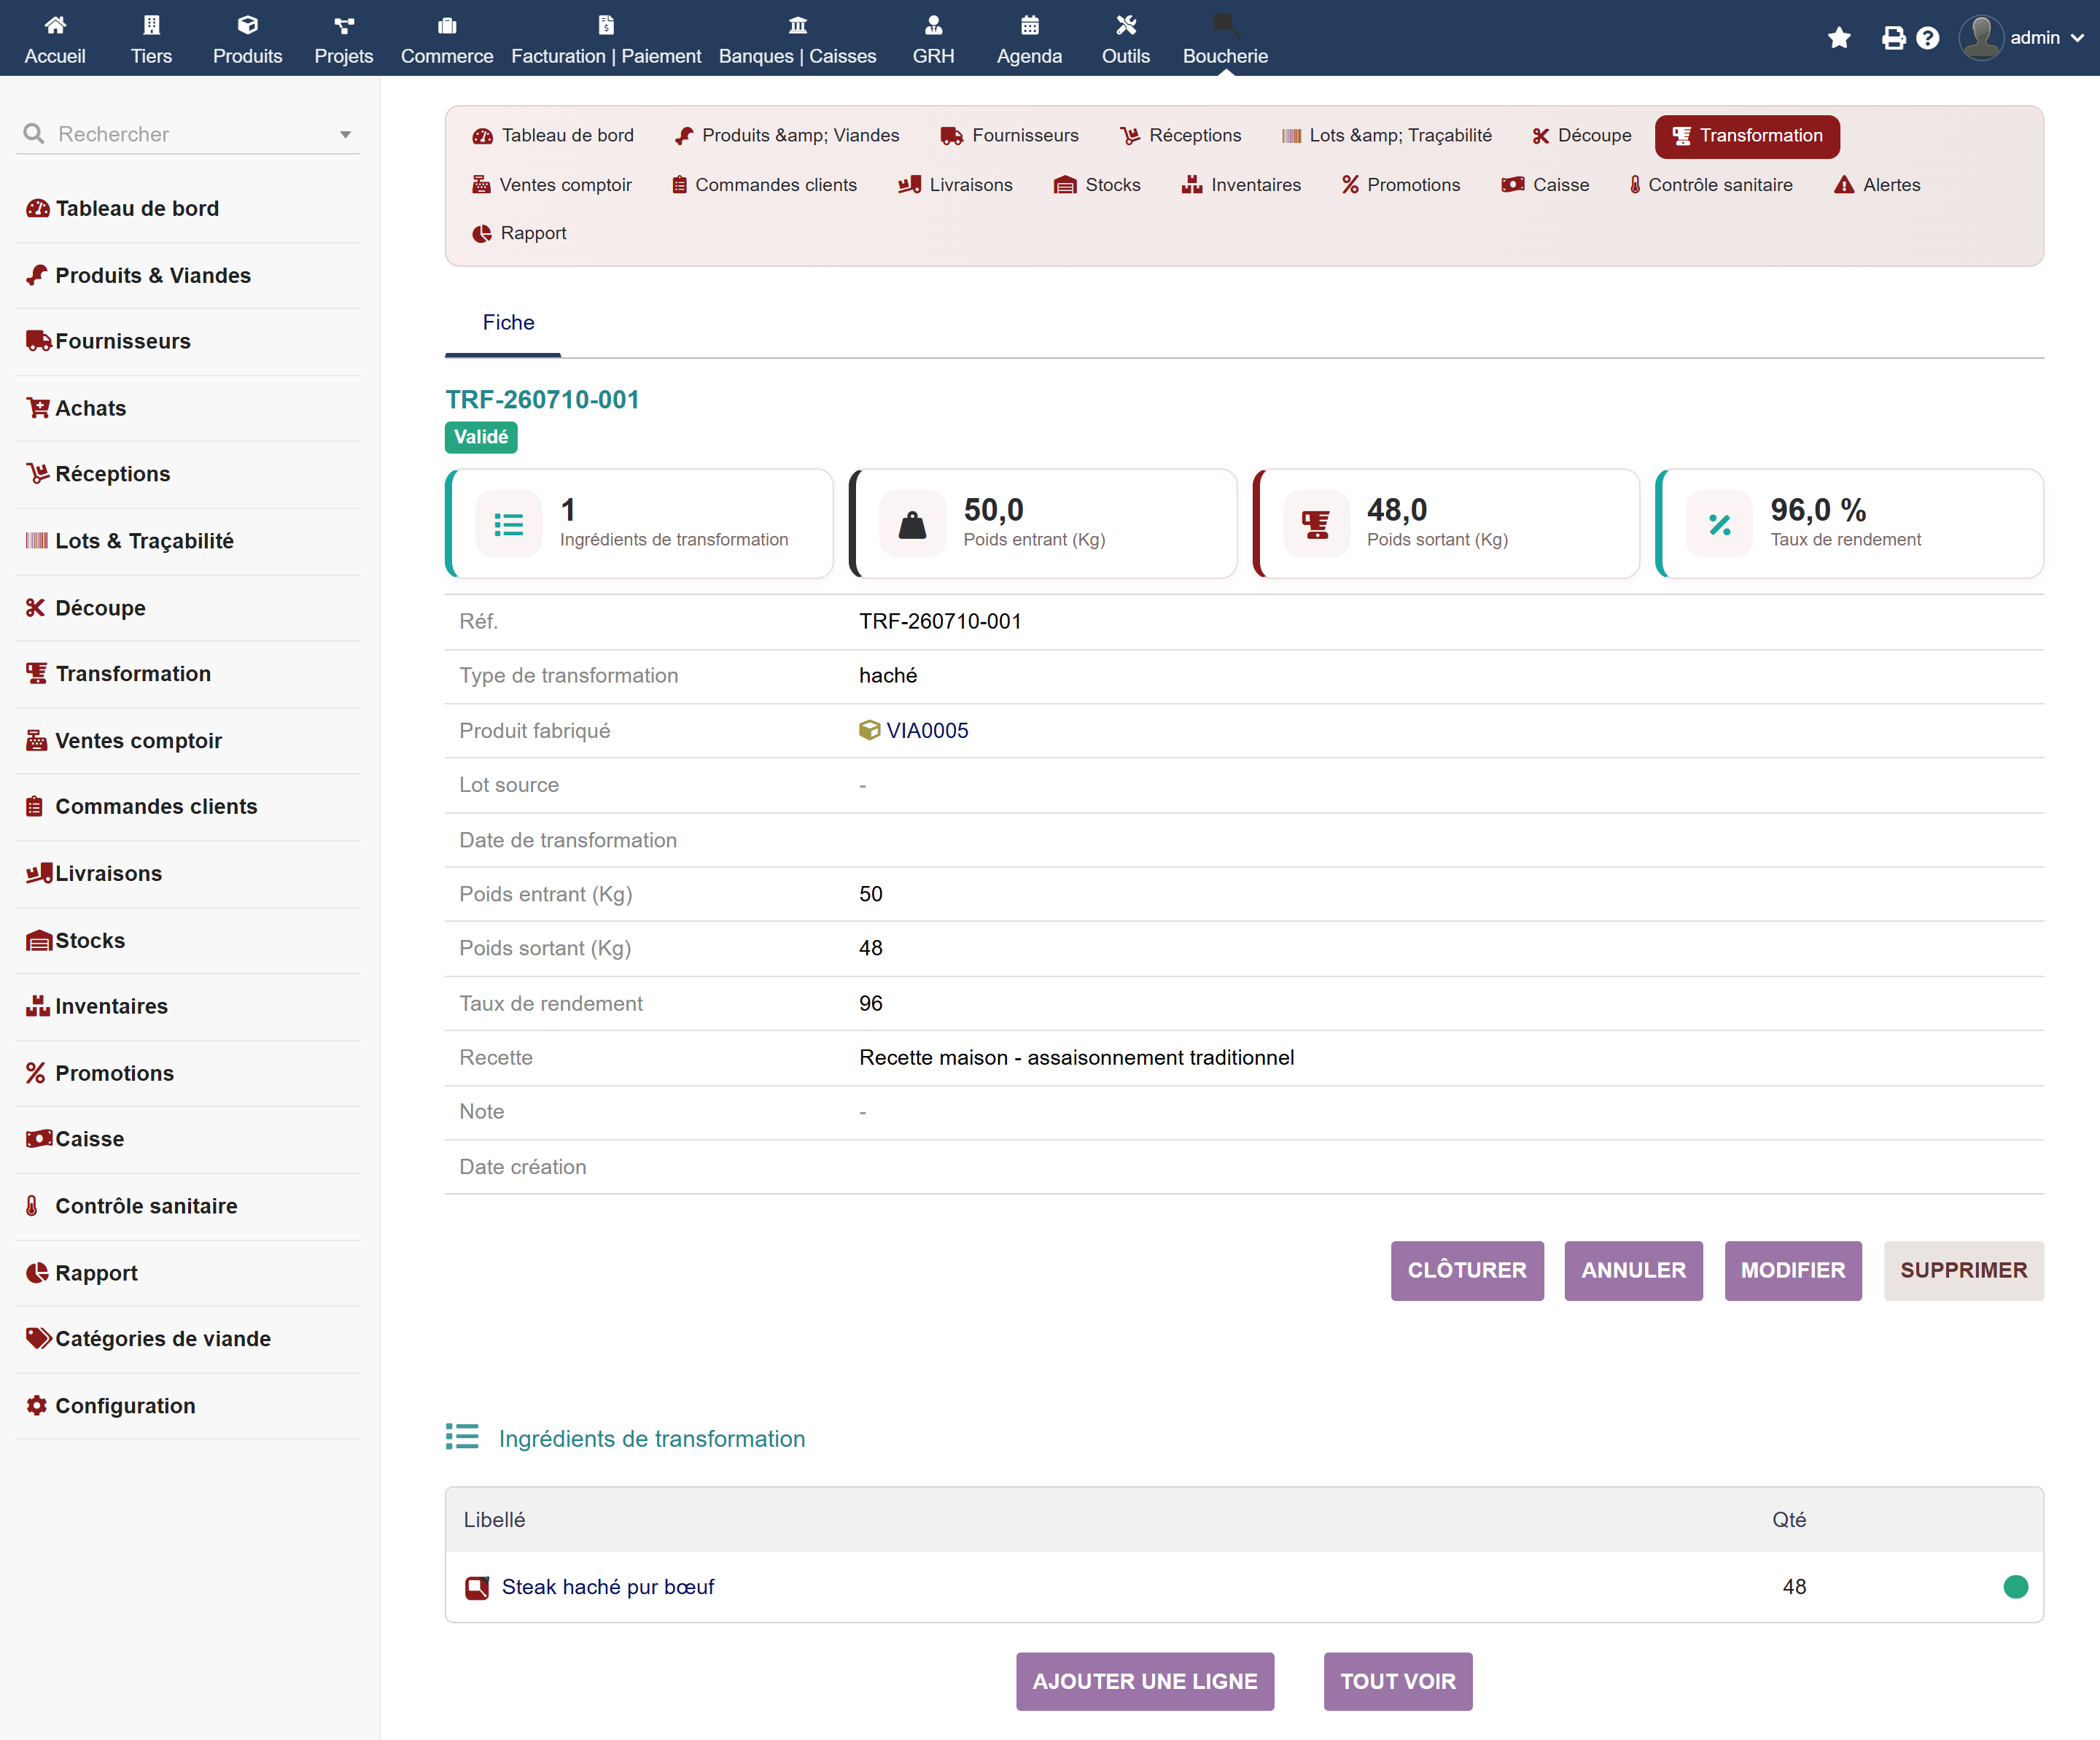This screenshot has width=2100, height=1740.
Task: Toggle the green status dot on ingredient line
Action: [x=2015, y=1587]
